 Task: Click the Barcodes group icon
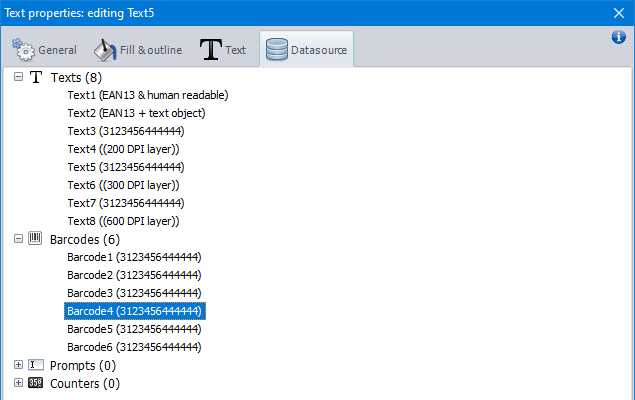(35, 238)
